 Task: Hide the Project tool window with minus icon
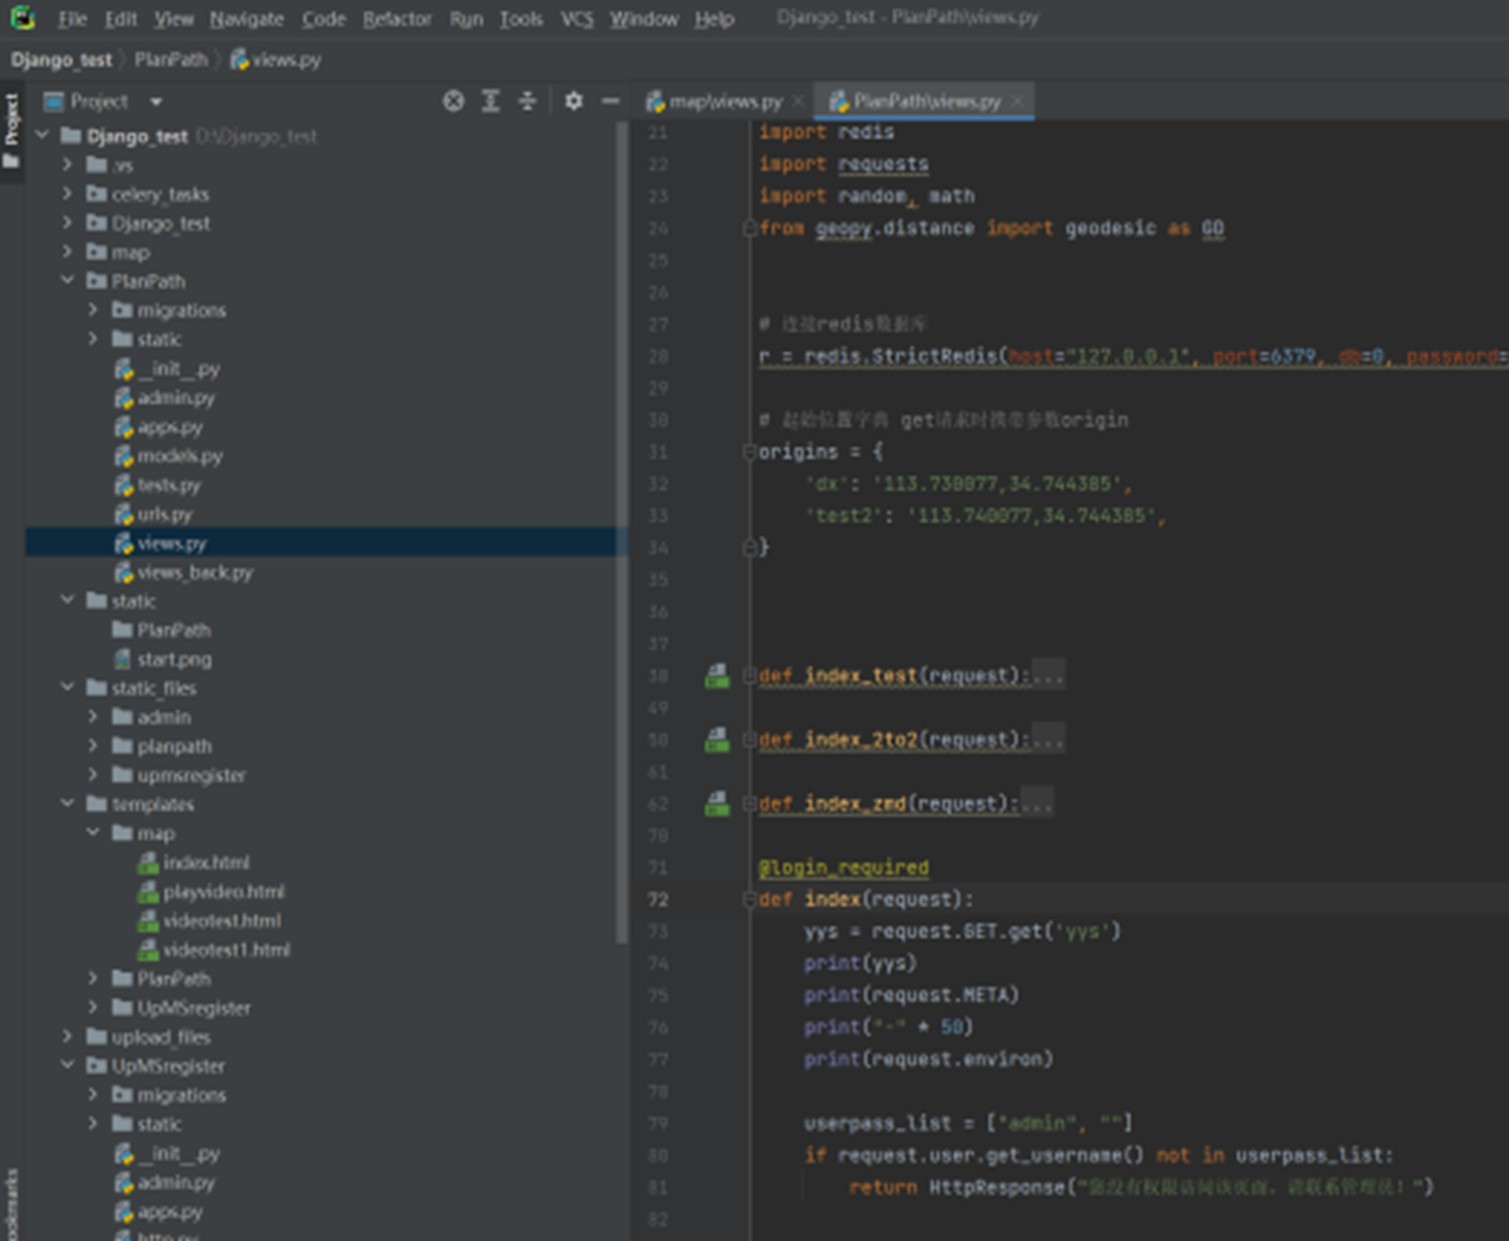coord(610,101)
